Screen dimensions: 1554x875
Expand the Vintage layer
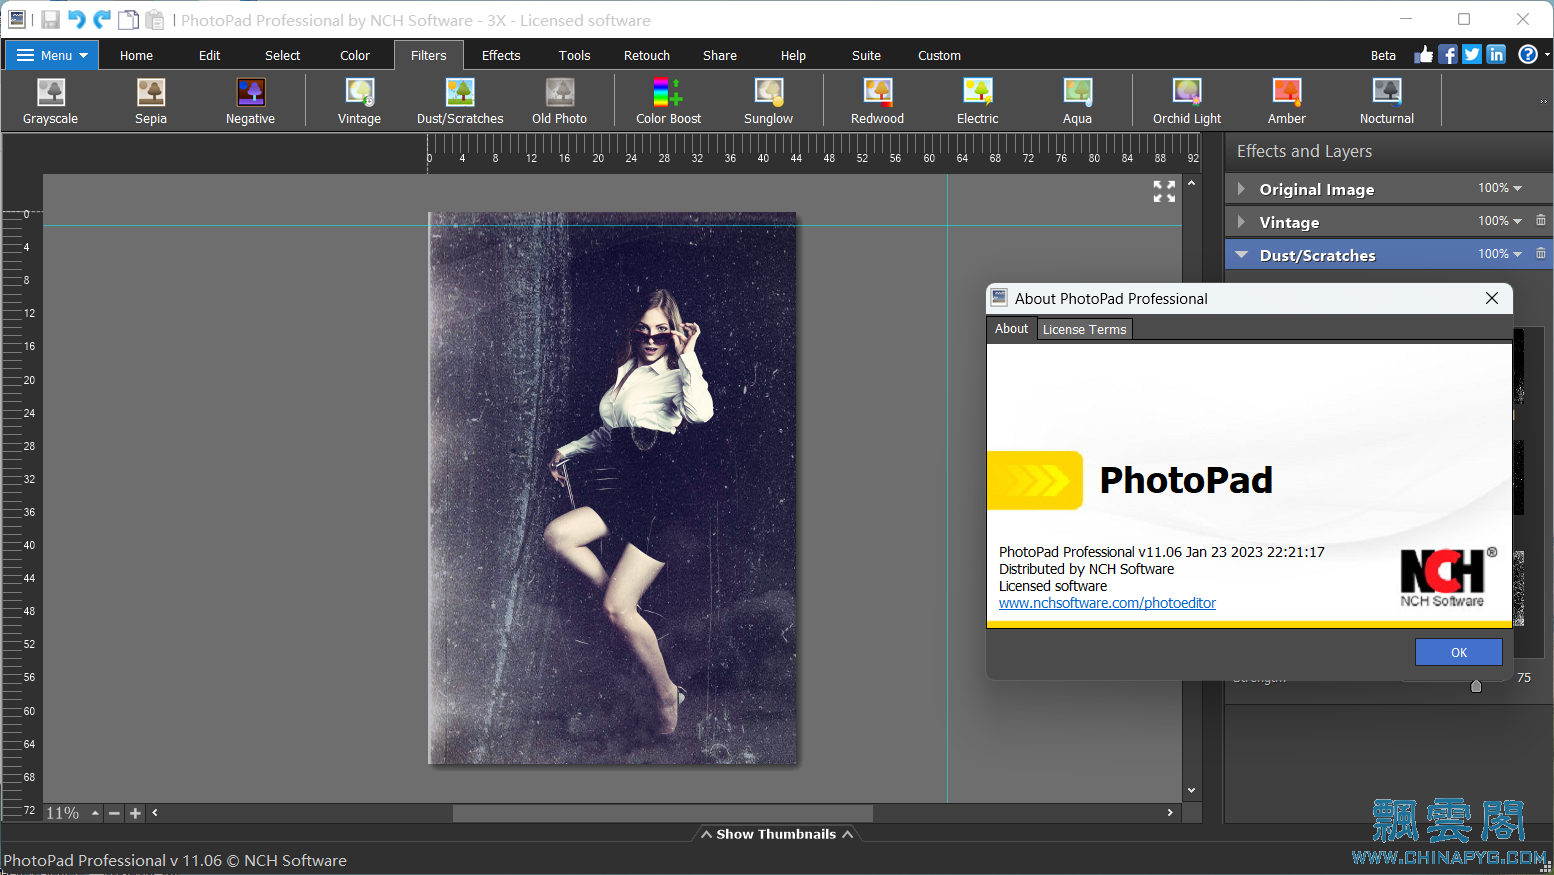pyautogui.click(x=1241, y=222)
